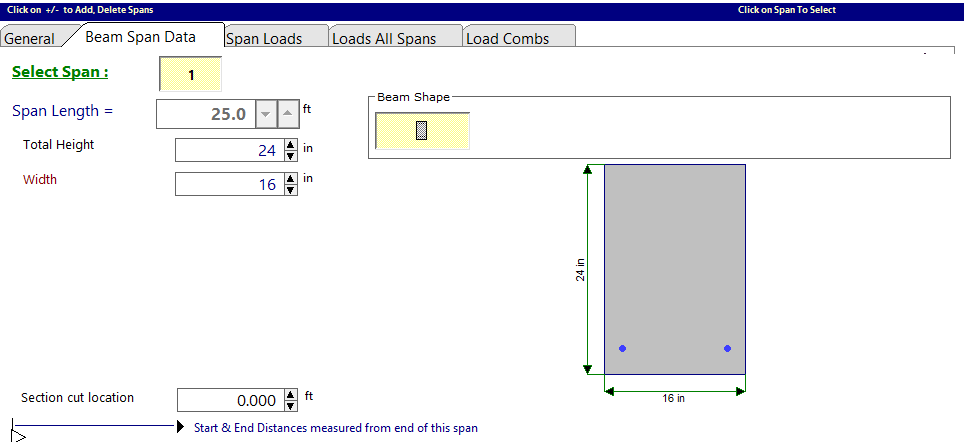Click the Total Height input field
Viewport: 968px width, 442px height.
tap(228, 150)
